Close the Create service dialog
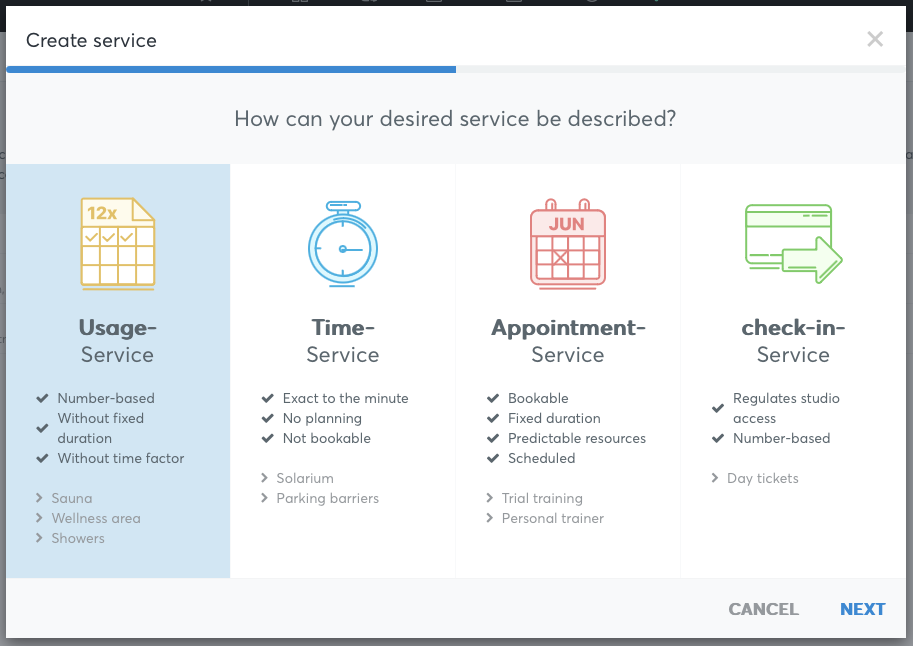The image size is (913, 646). coord(875,39)
